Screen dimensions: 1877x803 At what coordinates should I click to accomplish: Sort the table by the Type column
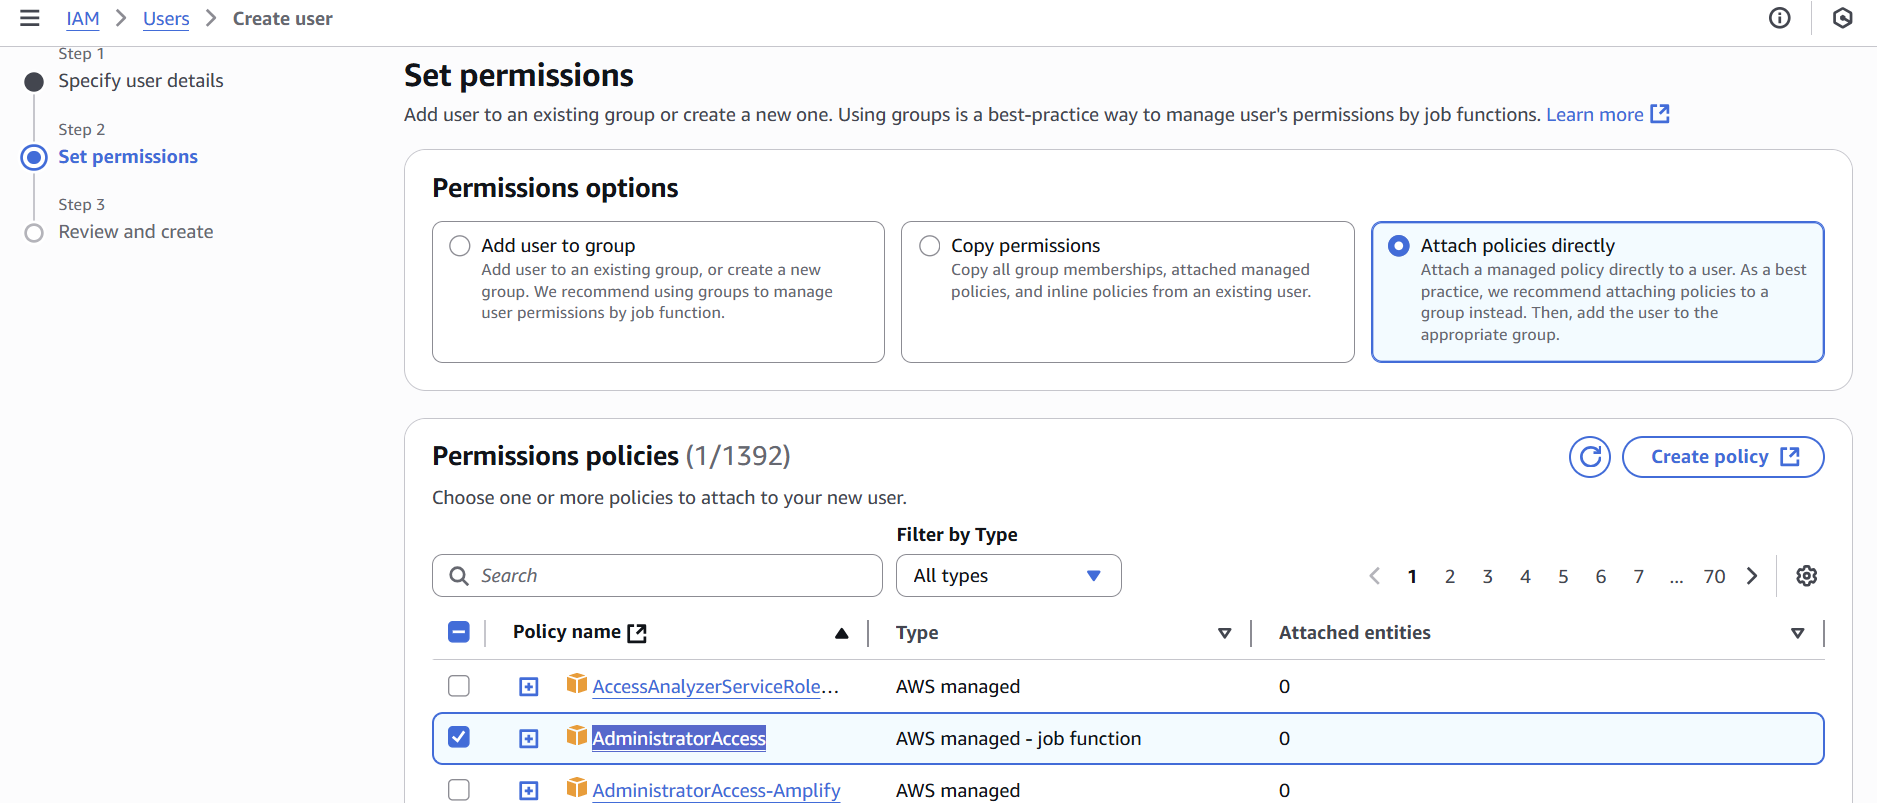1224,633
